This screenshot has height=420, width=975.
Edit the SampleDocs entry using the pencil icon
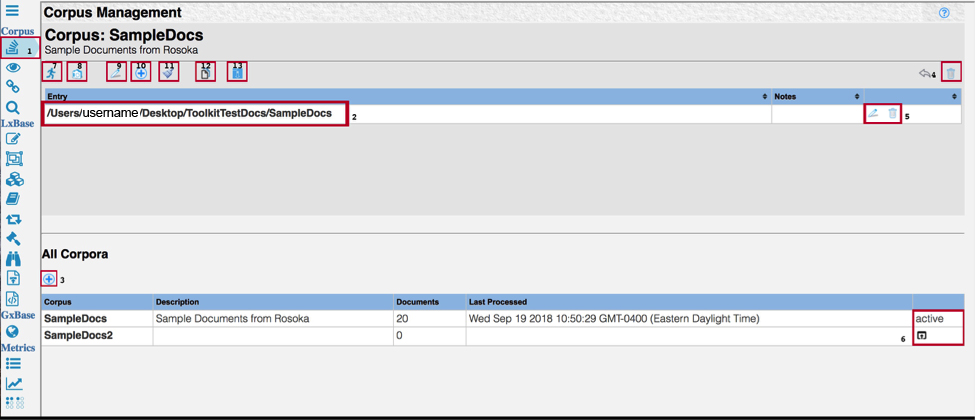873,113
